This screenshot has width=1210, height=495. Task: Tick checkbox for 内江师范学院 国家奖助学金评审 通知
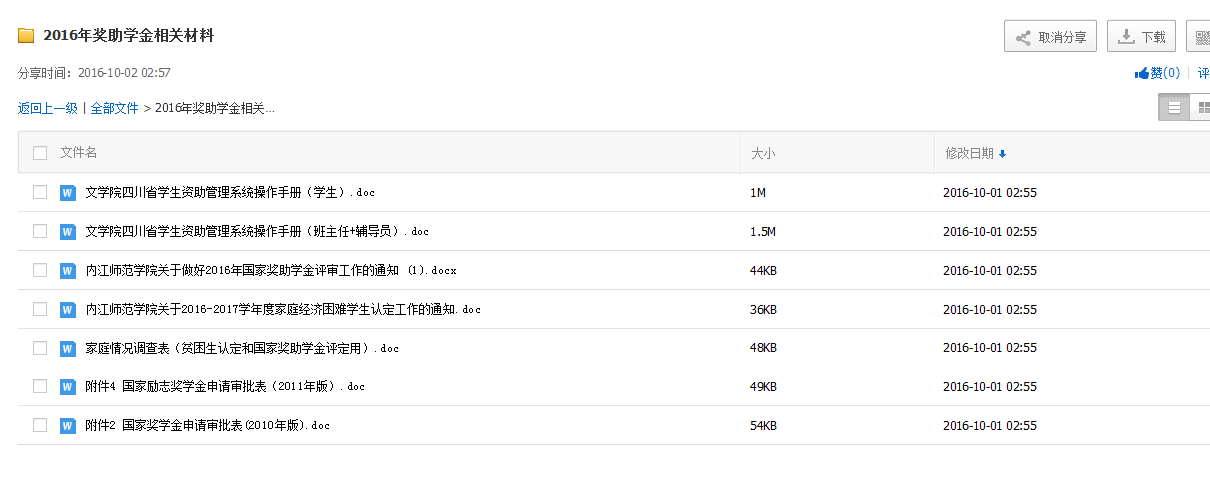40,270
